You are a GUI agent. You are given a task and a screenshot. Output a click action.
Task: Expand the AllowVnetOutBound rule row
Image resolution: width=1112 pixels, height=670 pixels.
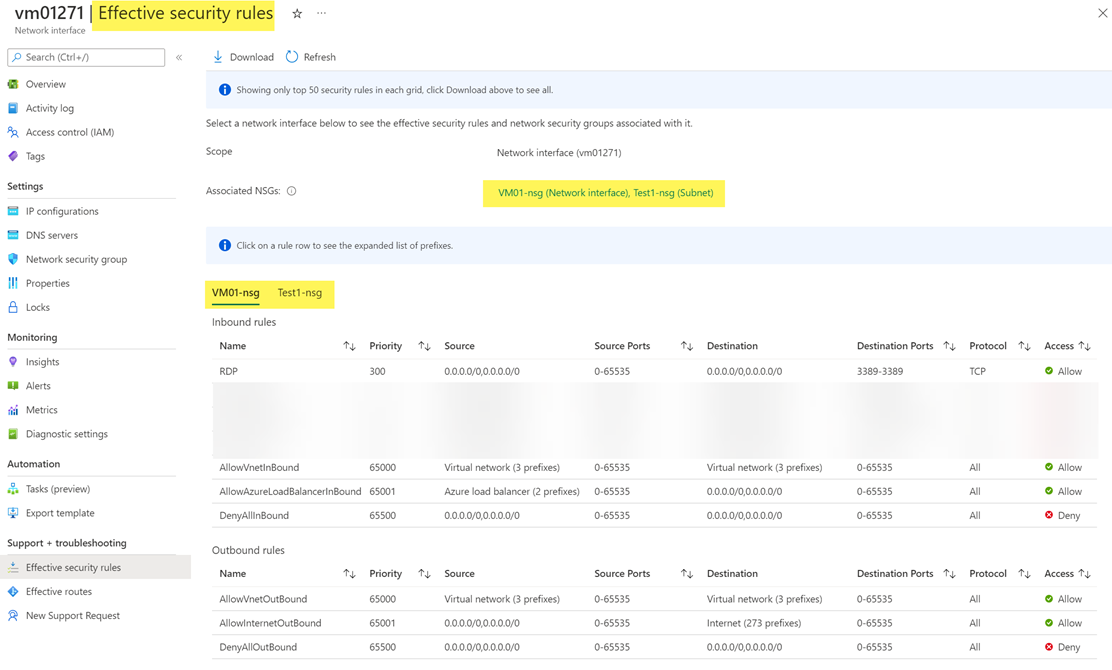(655, 599)
